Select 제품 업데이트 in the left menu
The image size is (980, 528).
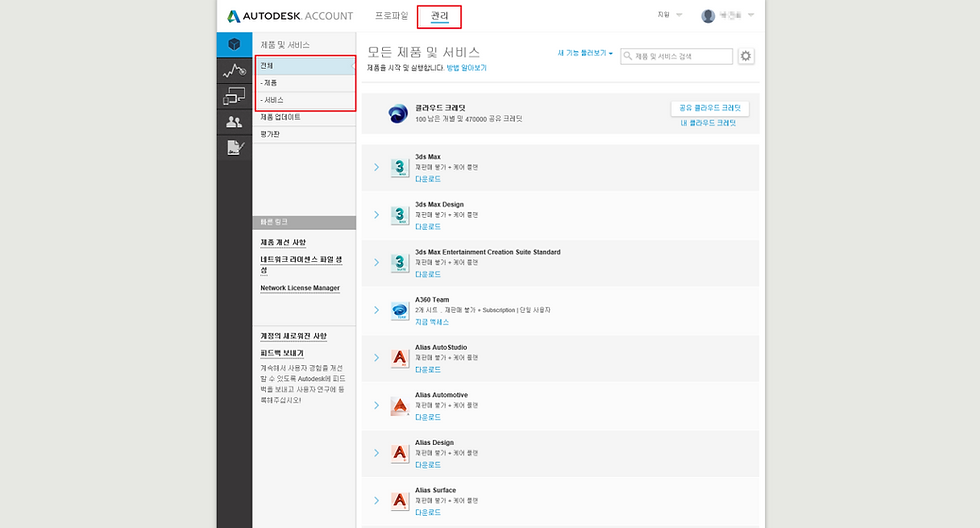click(304, 117)
